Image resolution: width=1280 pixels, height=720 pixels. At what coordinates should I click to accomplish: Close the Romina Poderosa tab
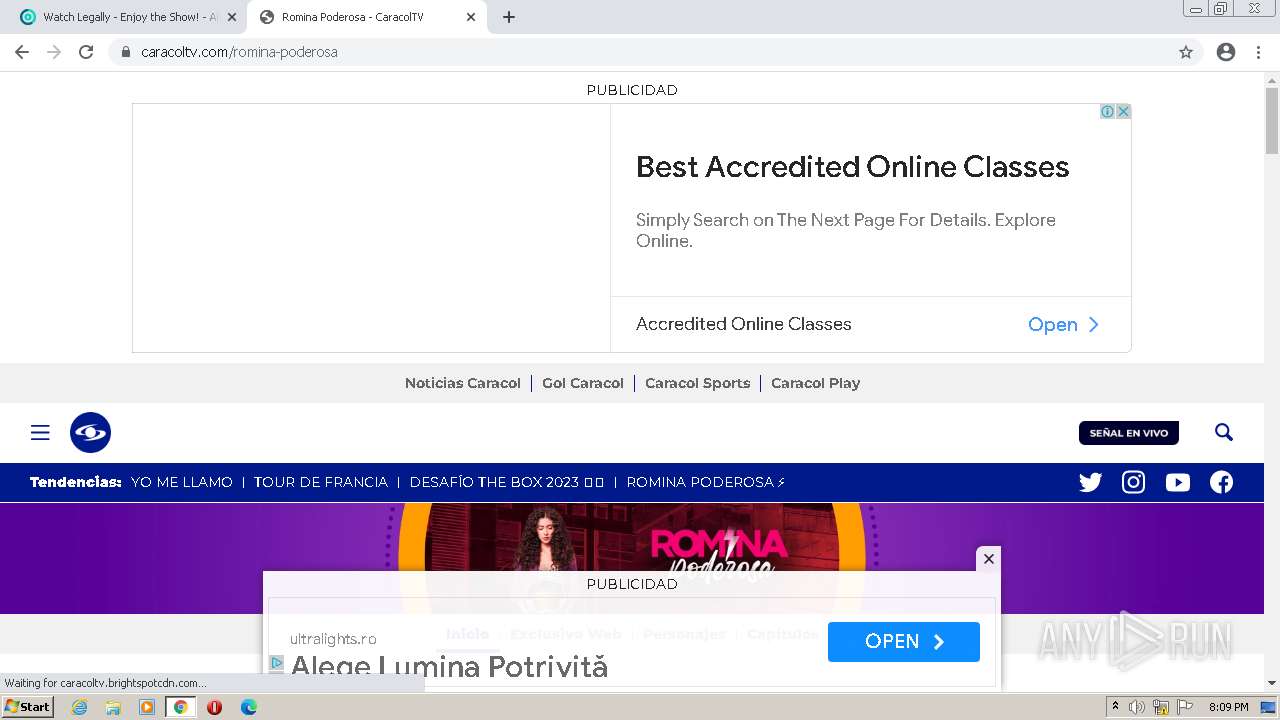coord(471,17)
